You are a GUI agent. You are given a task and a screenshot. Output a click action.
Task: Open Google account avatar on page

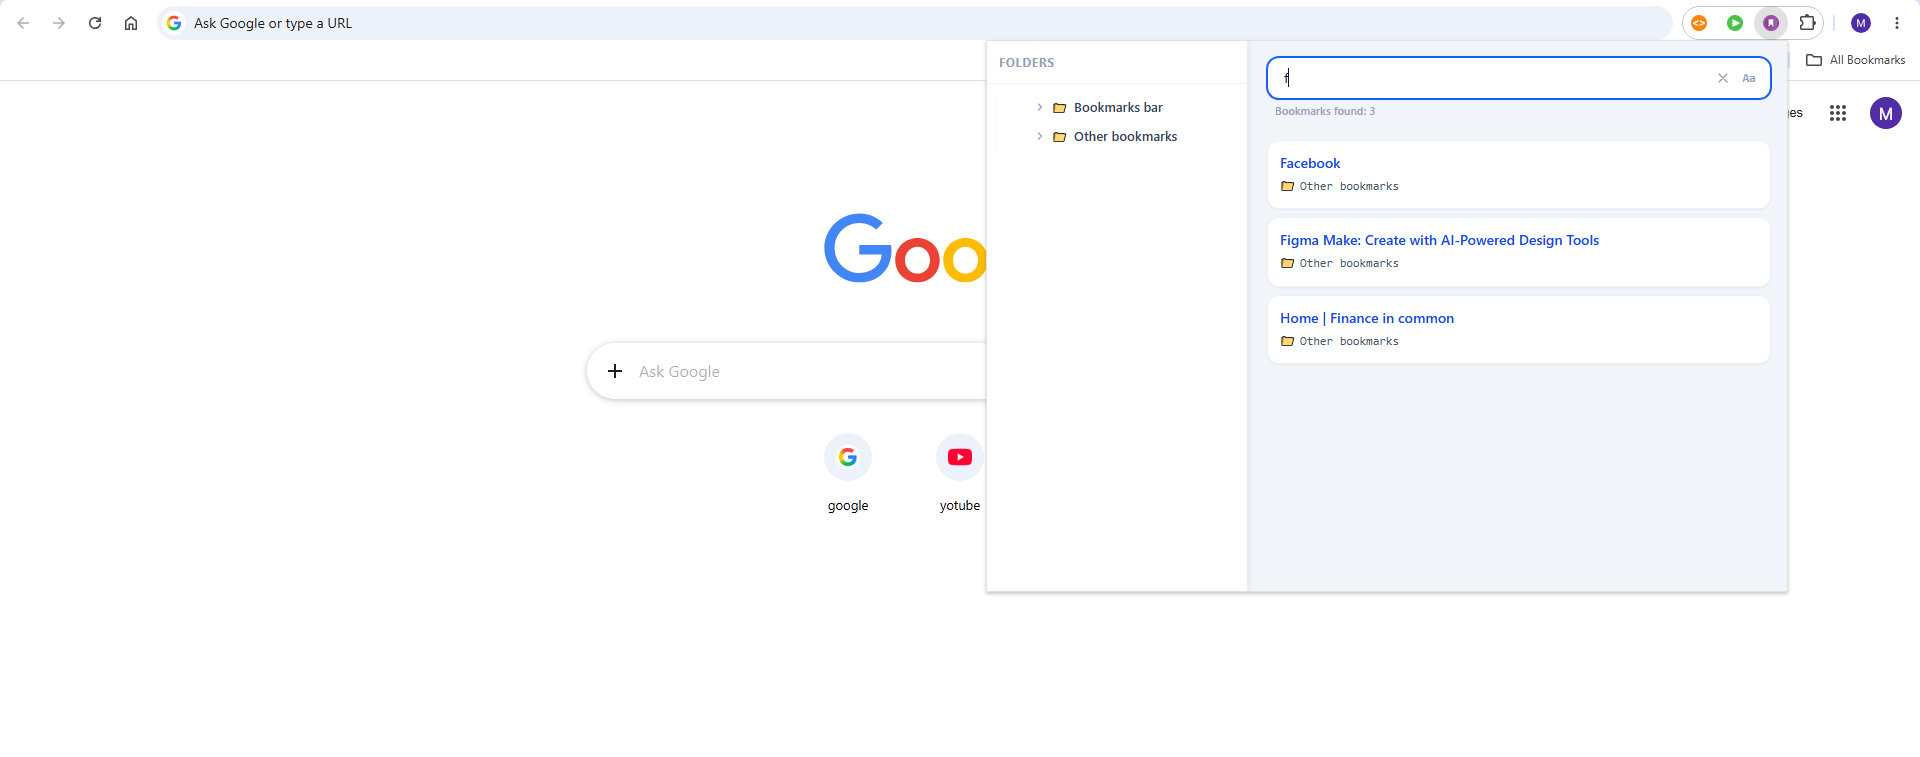click(1886, 113)
